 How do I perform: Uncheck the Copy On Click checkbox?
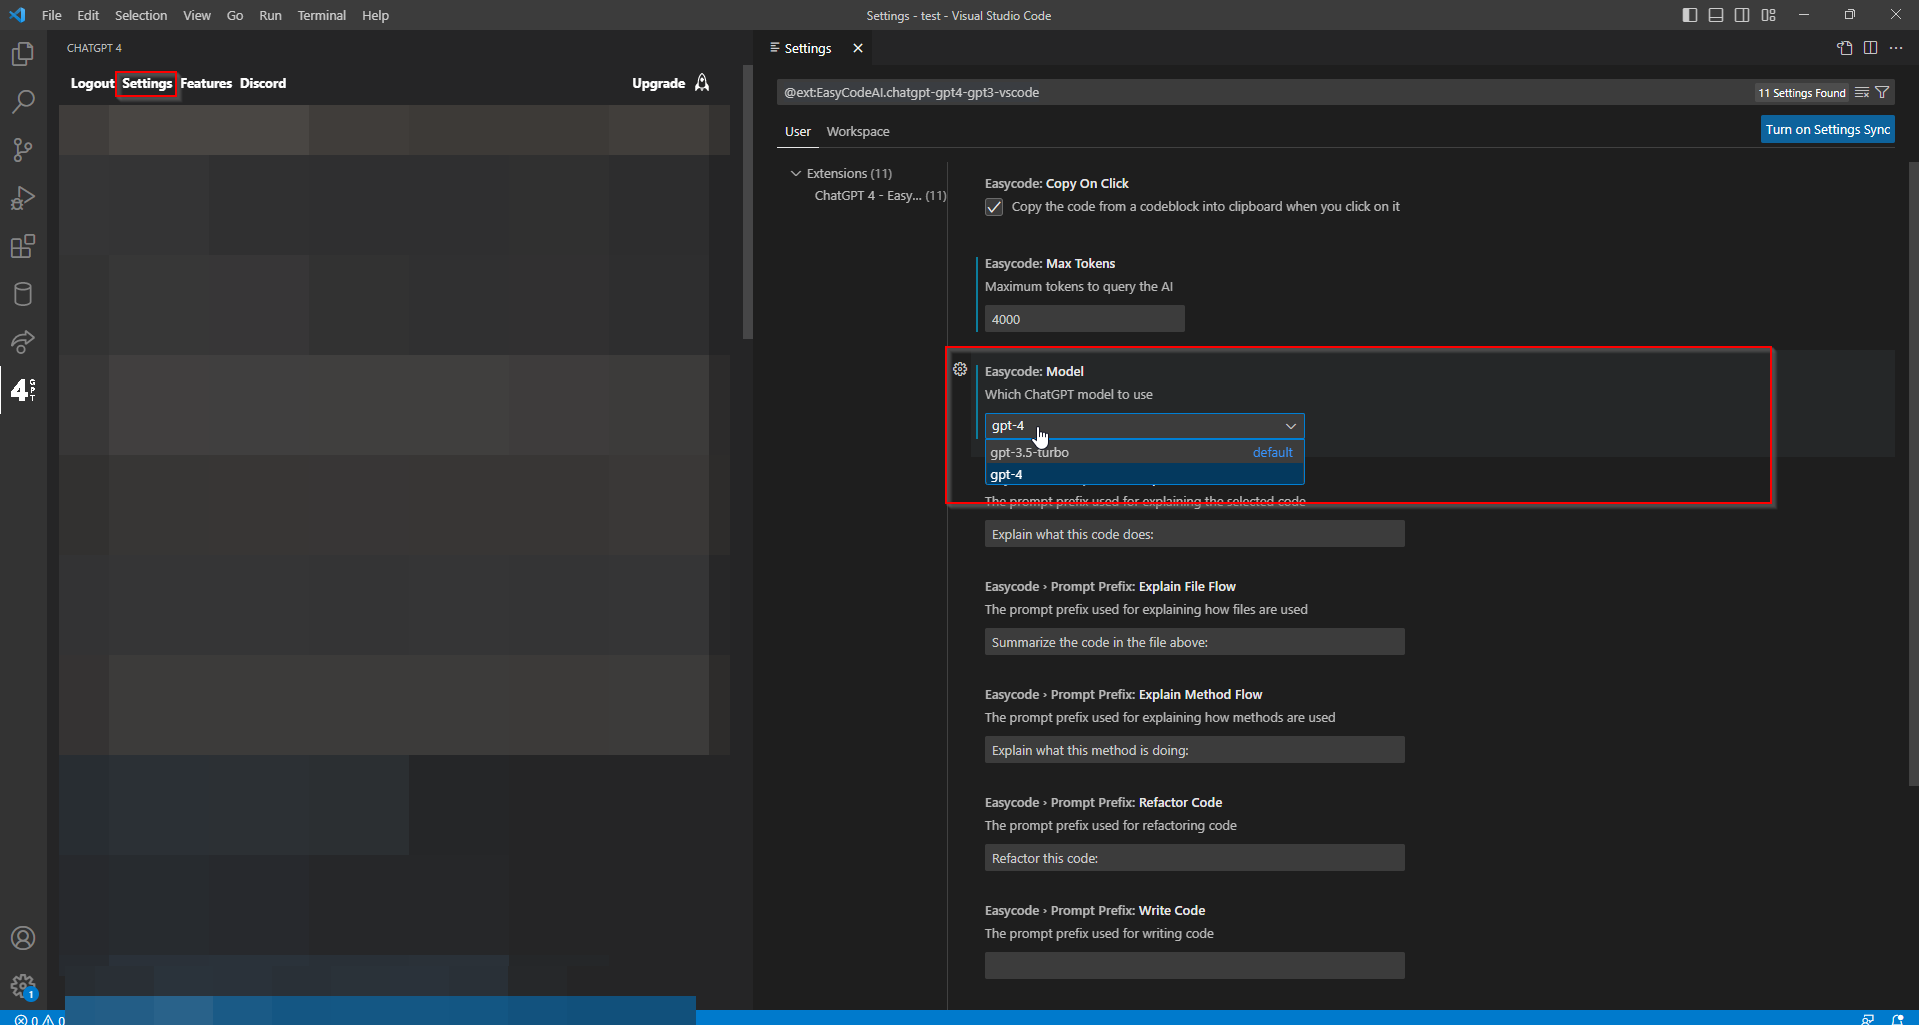994,207
